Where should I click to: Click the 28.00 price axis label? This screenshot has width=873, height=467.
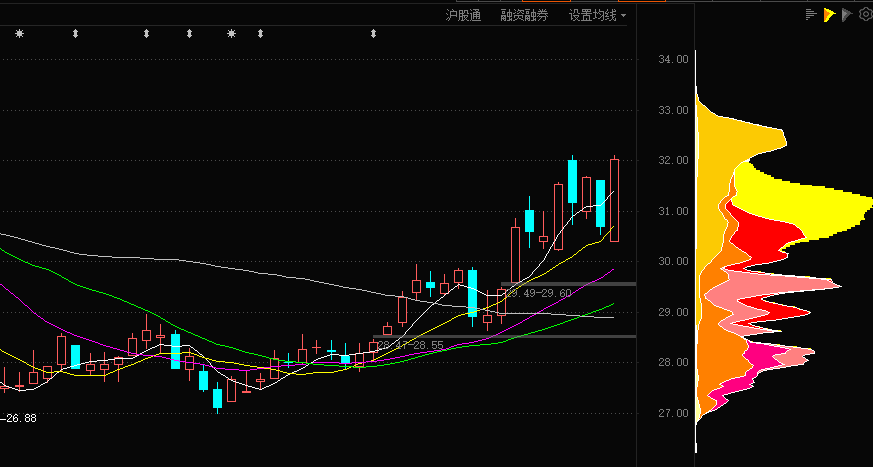pos(673,362)
